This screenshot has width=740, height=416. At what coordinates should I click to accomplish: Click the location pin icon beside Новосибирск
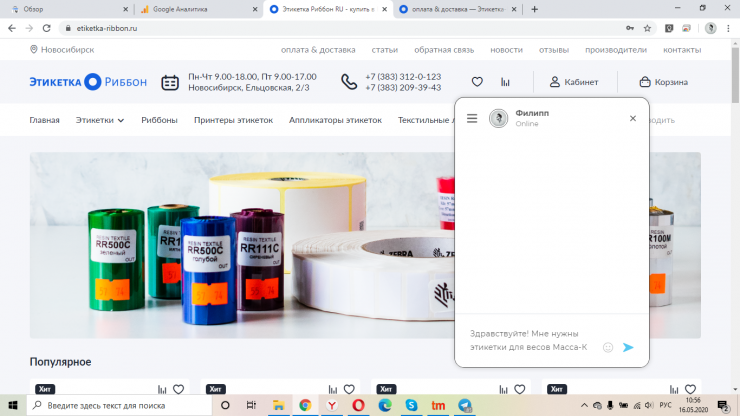coord(34,49)
